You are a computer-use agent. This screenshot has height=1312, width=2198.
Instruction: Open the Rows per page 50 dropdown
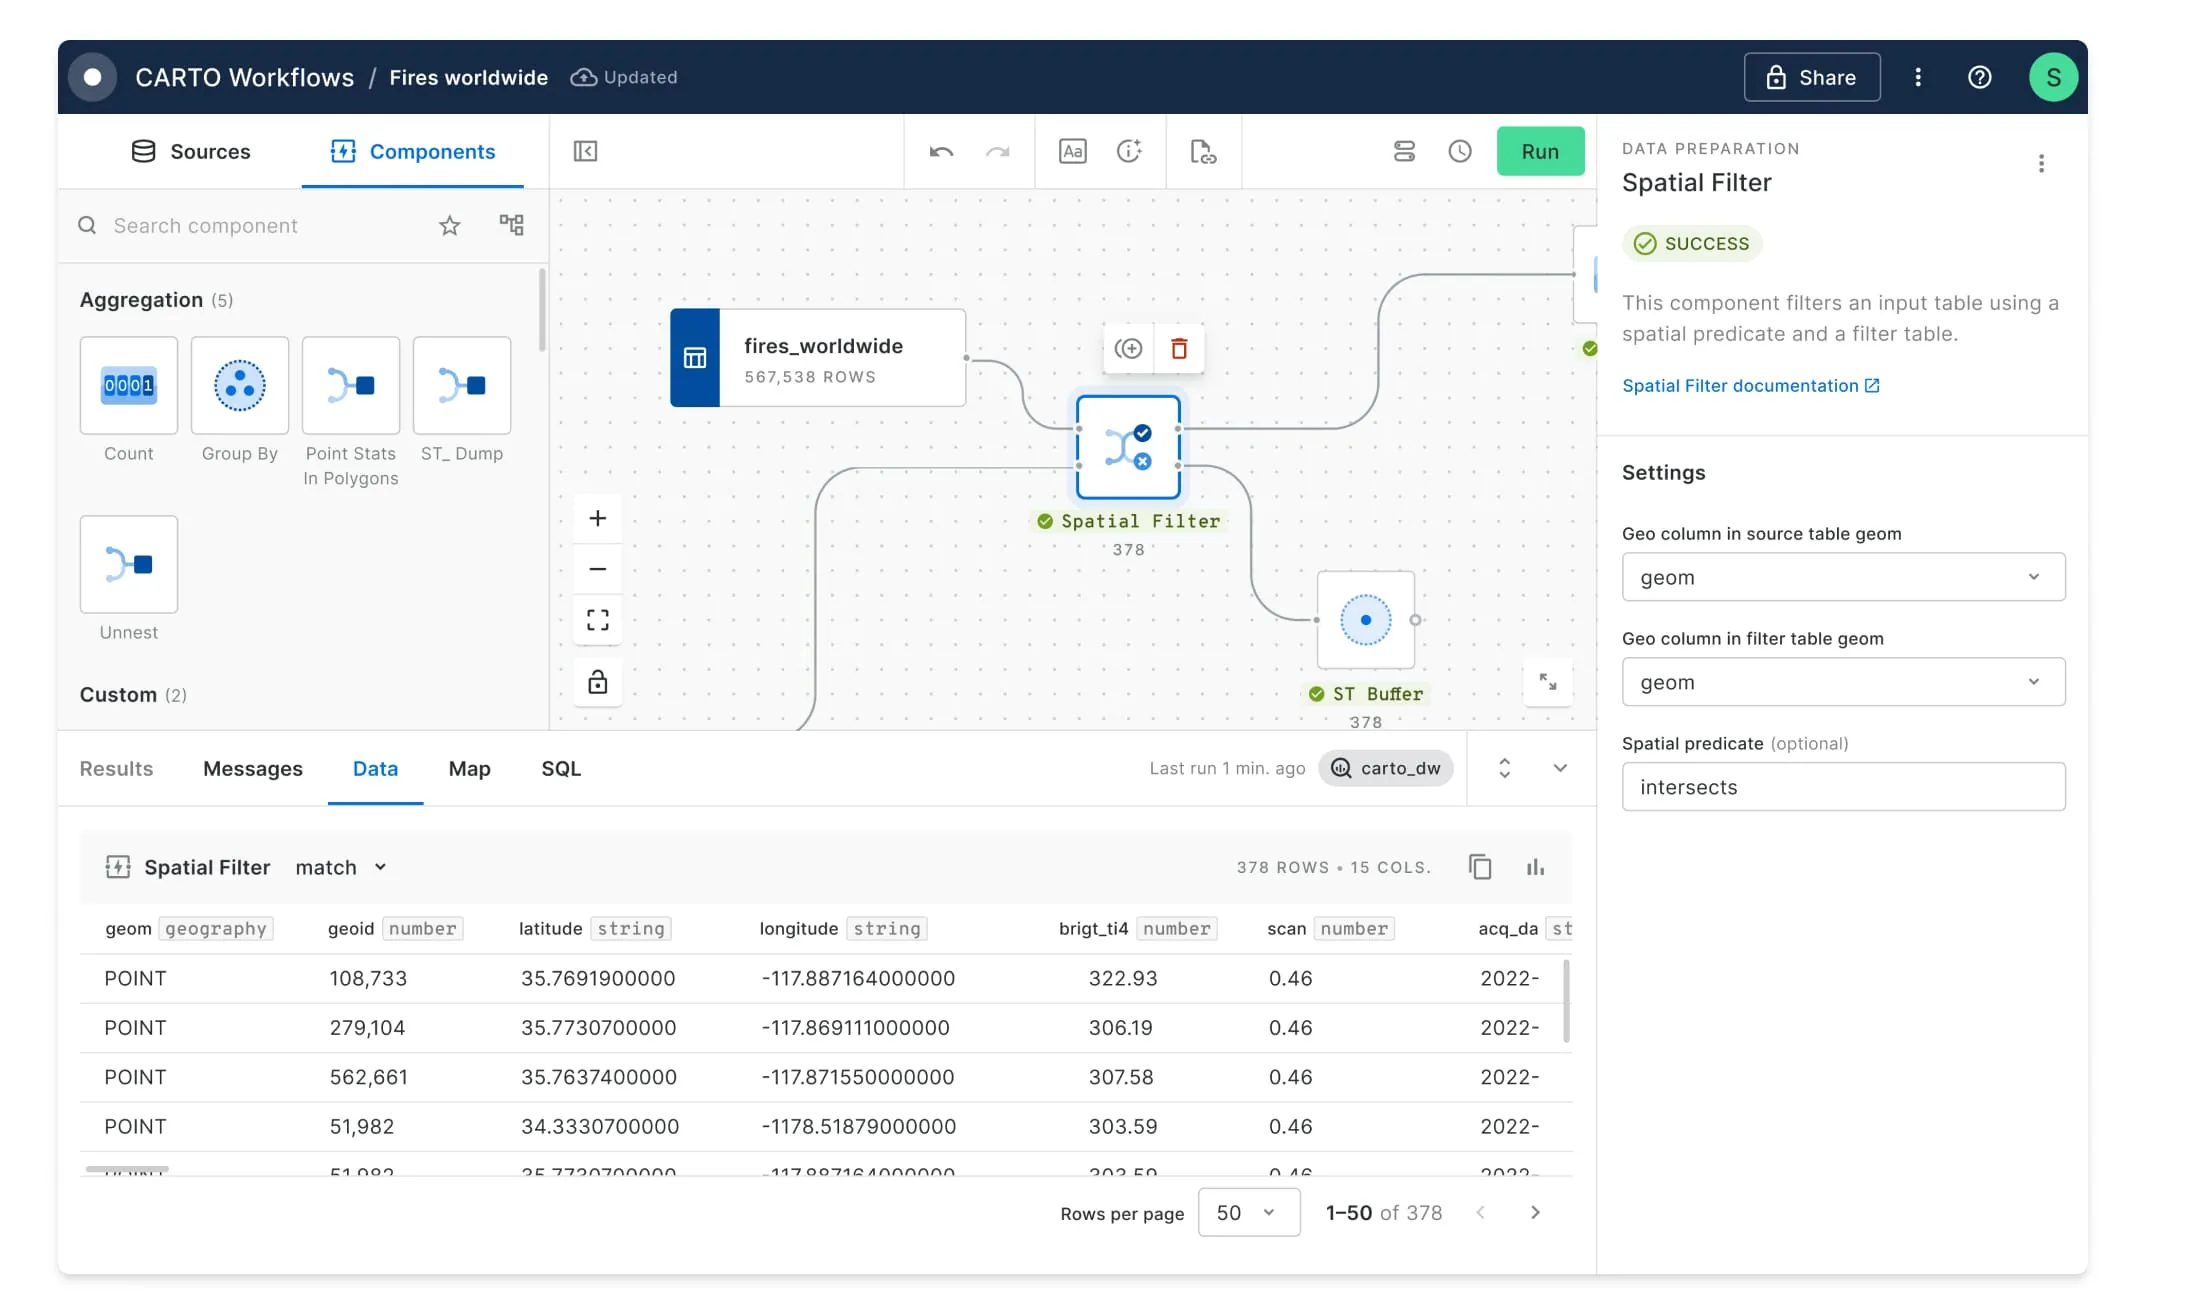(1248, 1212)
